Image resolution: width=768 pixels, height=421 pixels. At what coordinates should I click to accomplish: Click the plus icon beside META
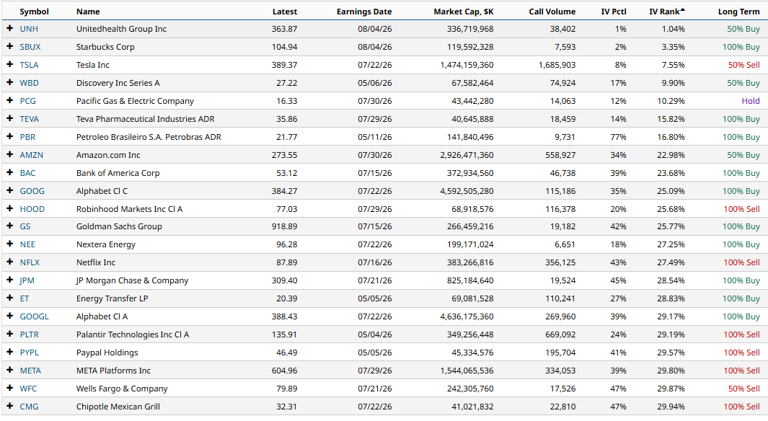pos(9,370)
